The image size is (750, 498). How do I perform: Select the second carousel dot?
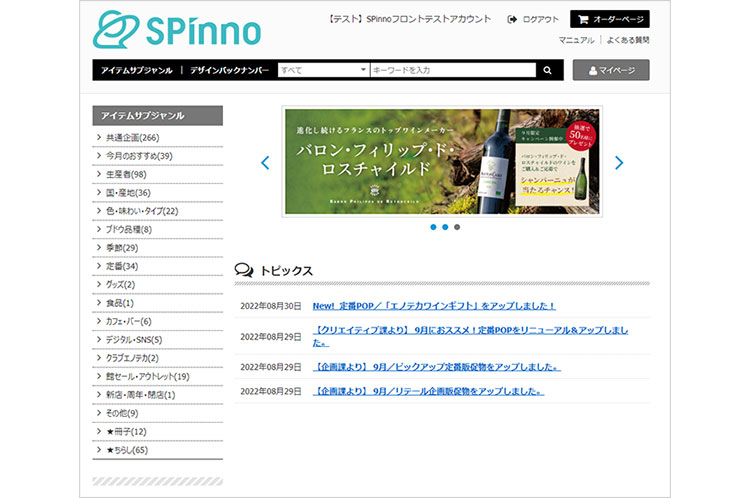(x=445, y=227)
